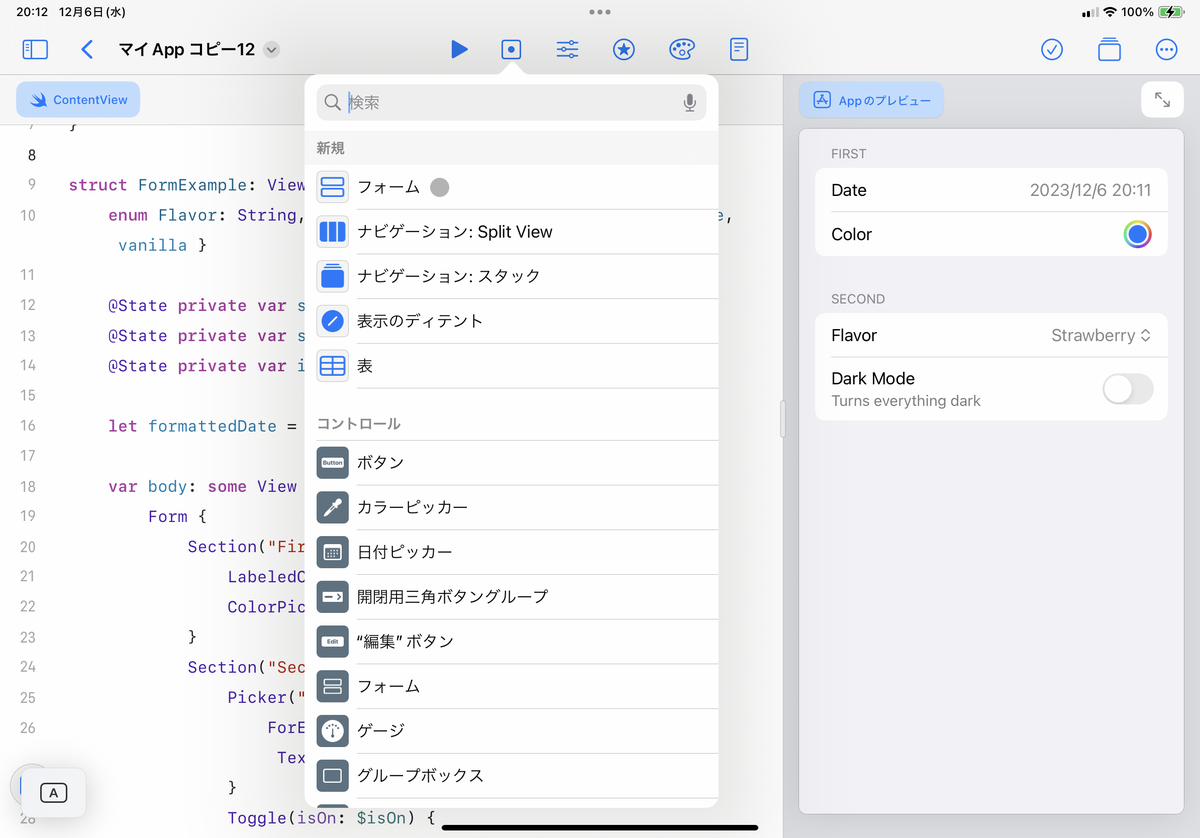Click the split view divider handle

pyautogui.click(x=783, y=419)
